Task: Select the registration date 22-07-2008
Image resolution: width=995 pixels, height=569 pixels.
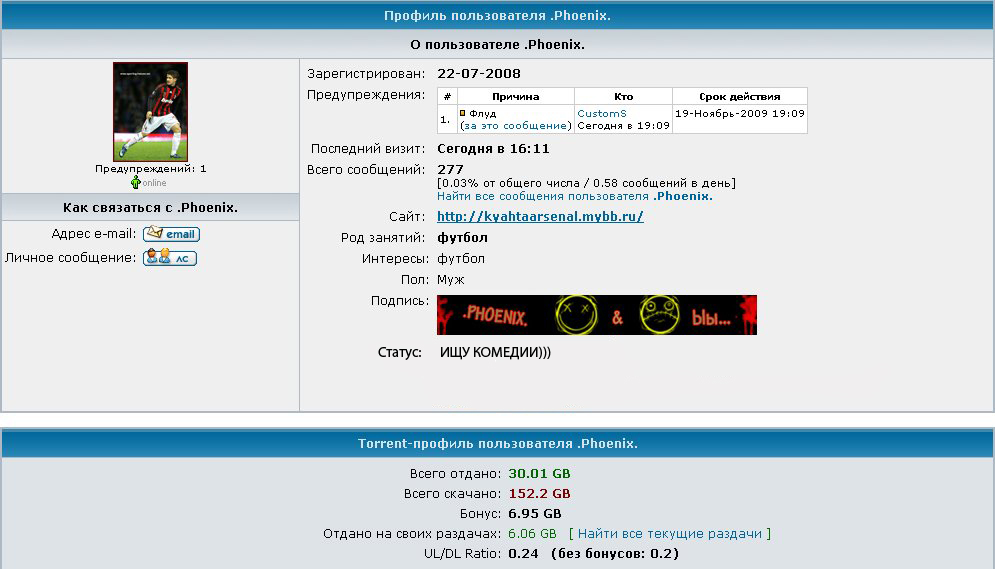Action: coord(479,74)
